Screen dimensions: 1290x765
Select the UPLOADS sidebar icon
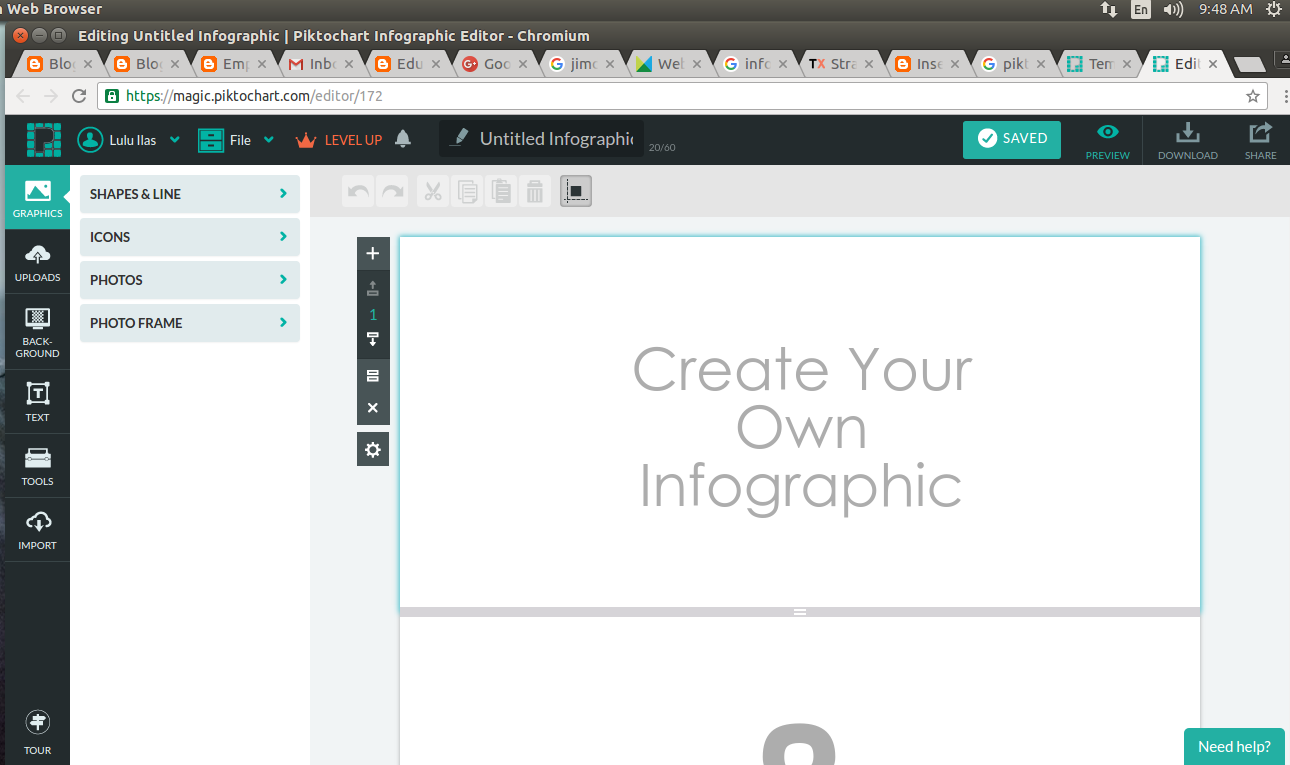[x=37, y=262]
